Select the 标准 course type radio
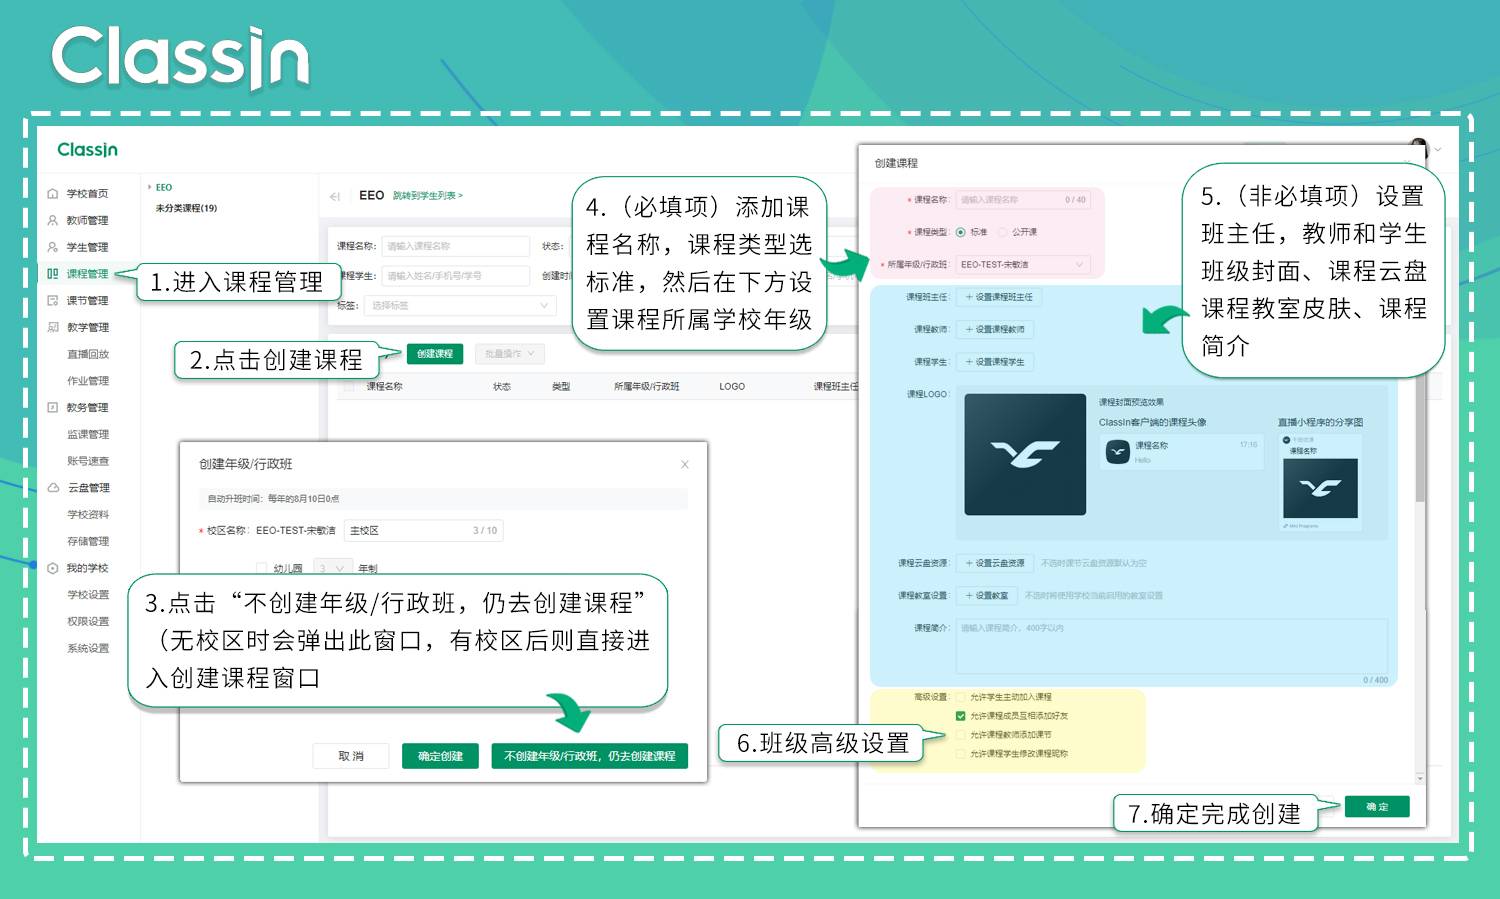The image size is (1500, 899). point(961,232)
